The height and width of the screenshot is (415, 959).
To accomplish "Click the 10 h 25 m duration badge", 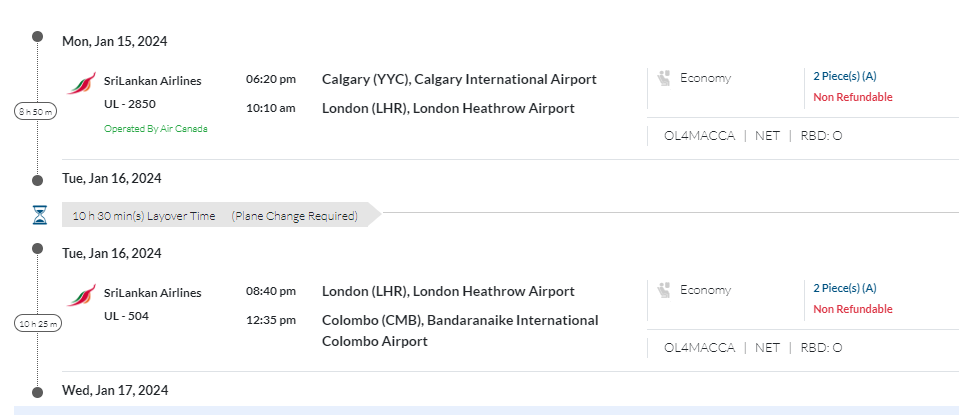I will (36, 323).
